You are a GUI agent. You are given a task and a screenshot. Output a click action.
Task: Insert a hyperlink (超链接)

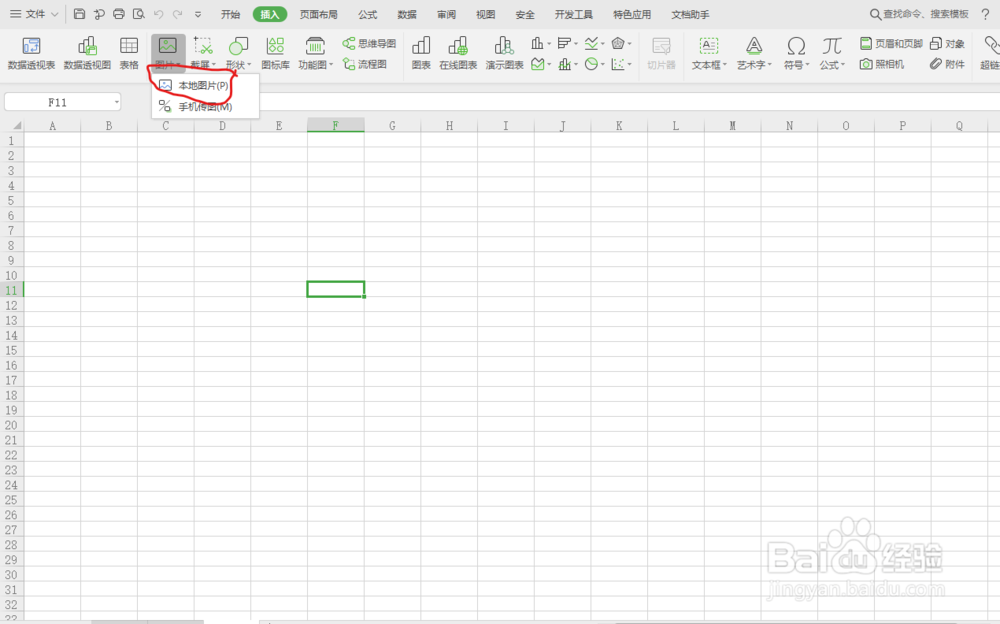990,53
